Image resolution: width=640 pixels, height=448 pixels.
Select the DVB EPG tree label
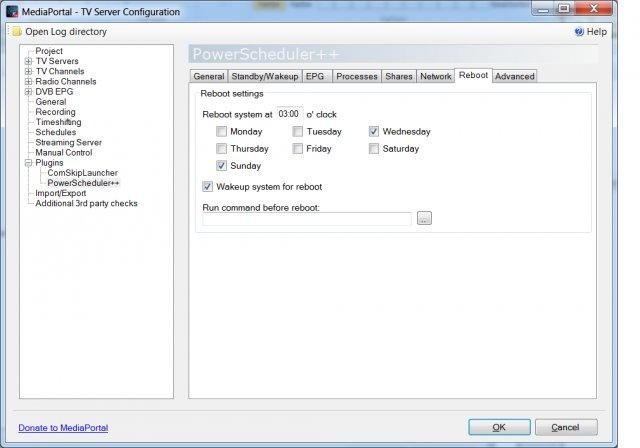point(54,92)
